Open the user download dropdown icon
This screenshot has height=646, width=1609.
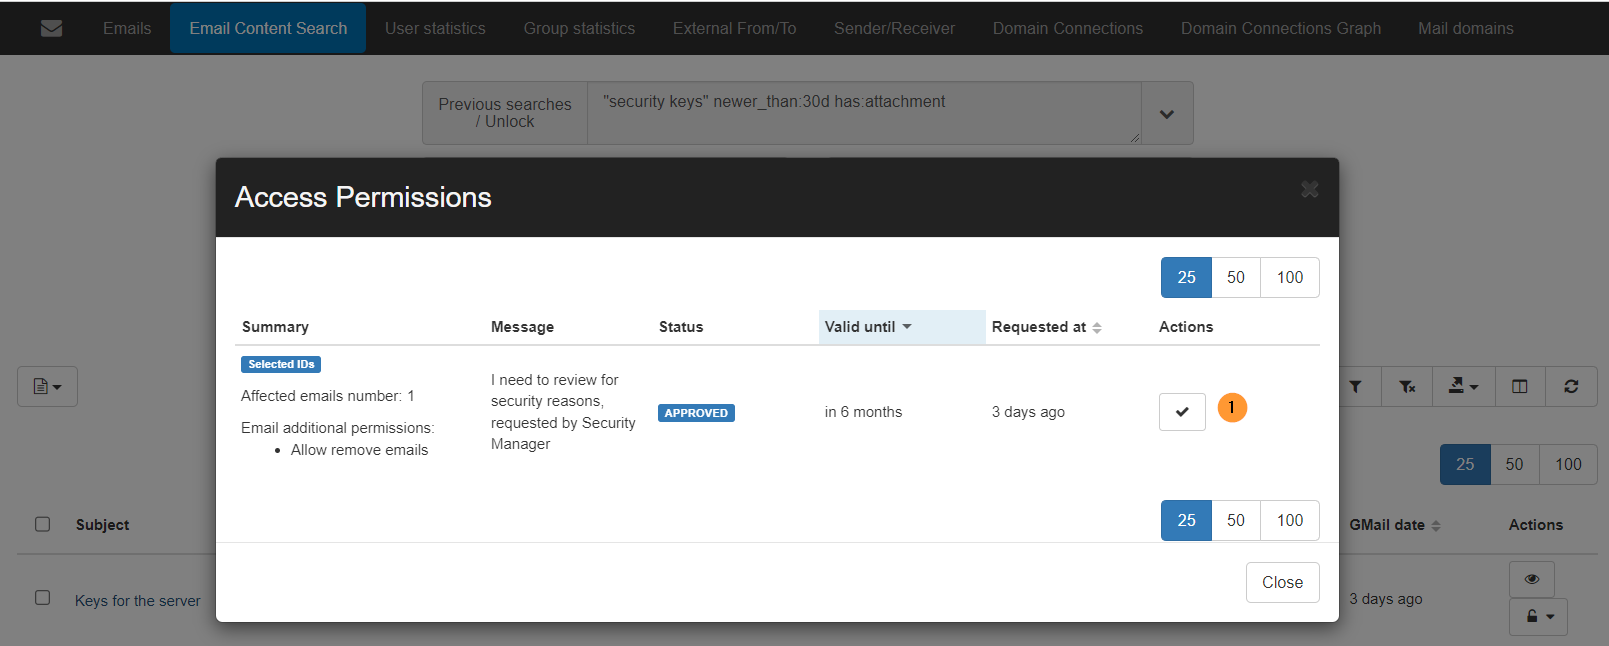click(x=1463, y=386)
